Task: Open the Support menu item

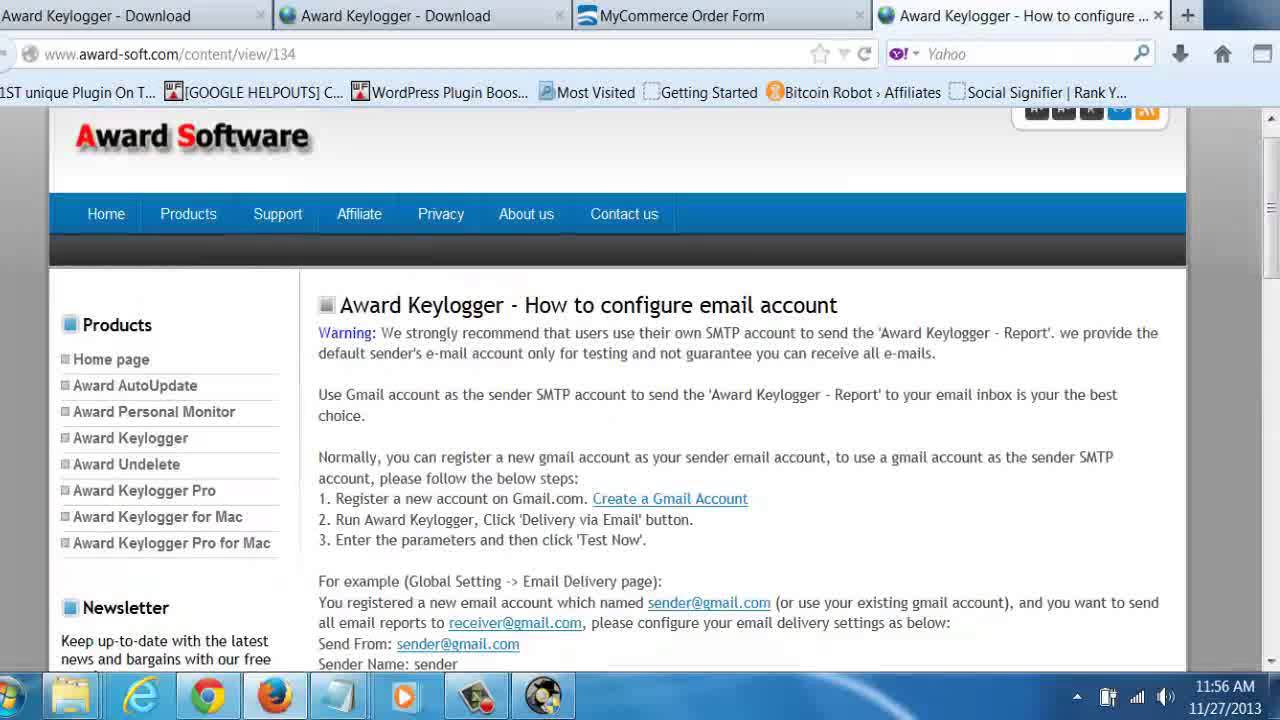Action: pos(277,214)
